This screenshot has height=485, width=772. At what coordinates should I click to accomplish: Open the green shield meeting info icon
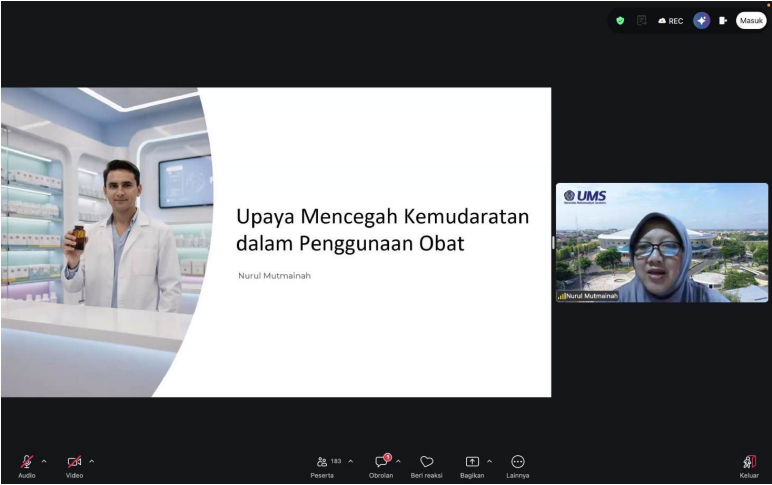[x=620, y=21]
